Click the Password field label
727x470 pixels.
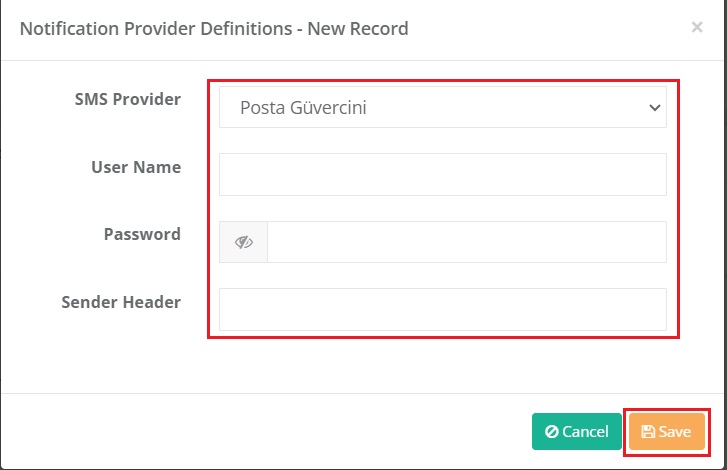click(142, 234)
